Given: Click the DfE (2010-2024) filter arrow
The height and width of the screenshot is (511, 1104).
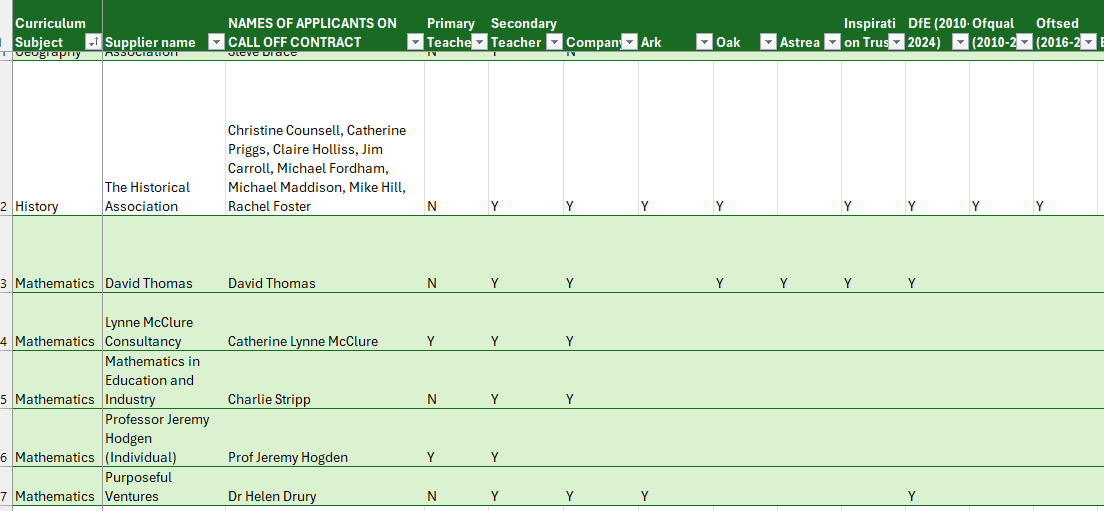Looking at the screenshot, I should 960,42.
